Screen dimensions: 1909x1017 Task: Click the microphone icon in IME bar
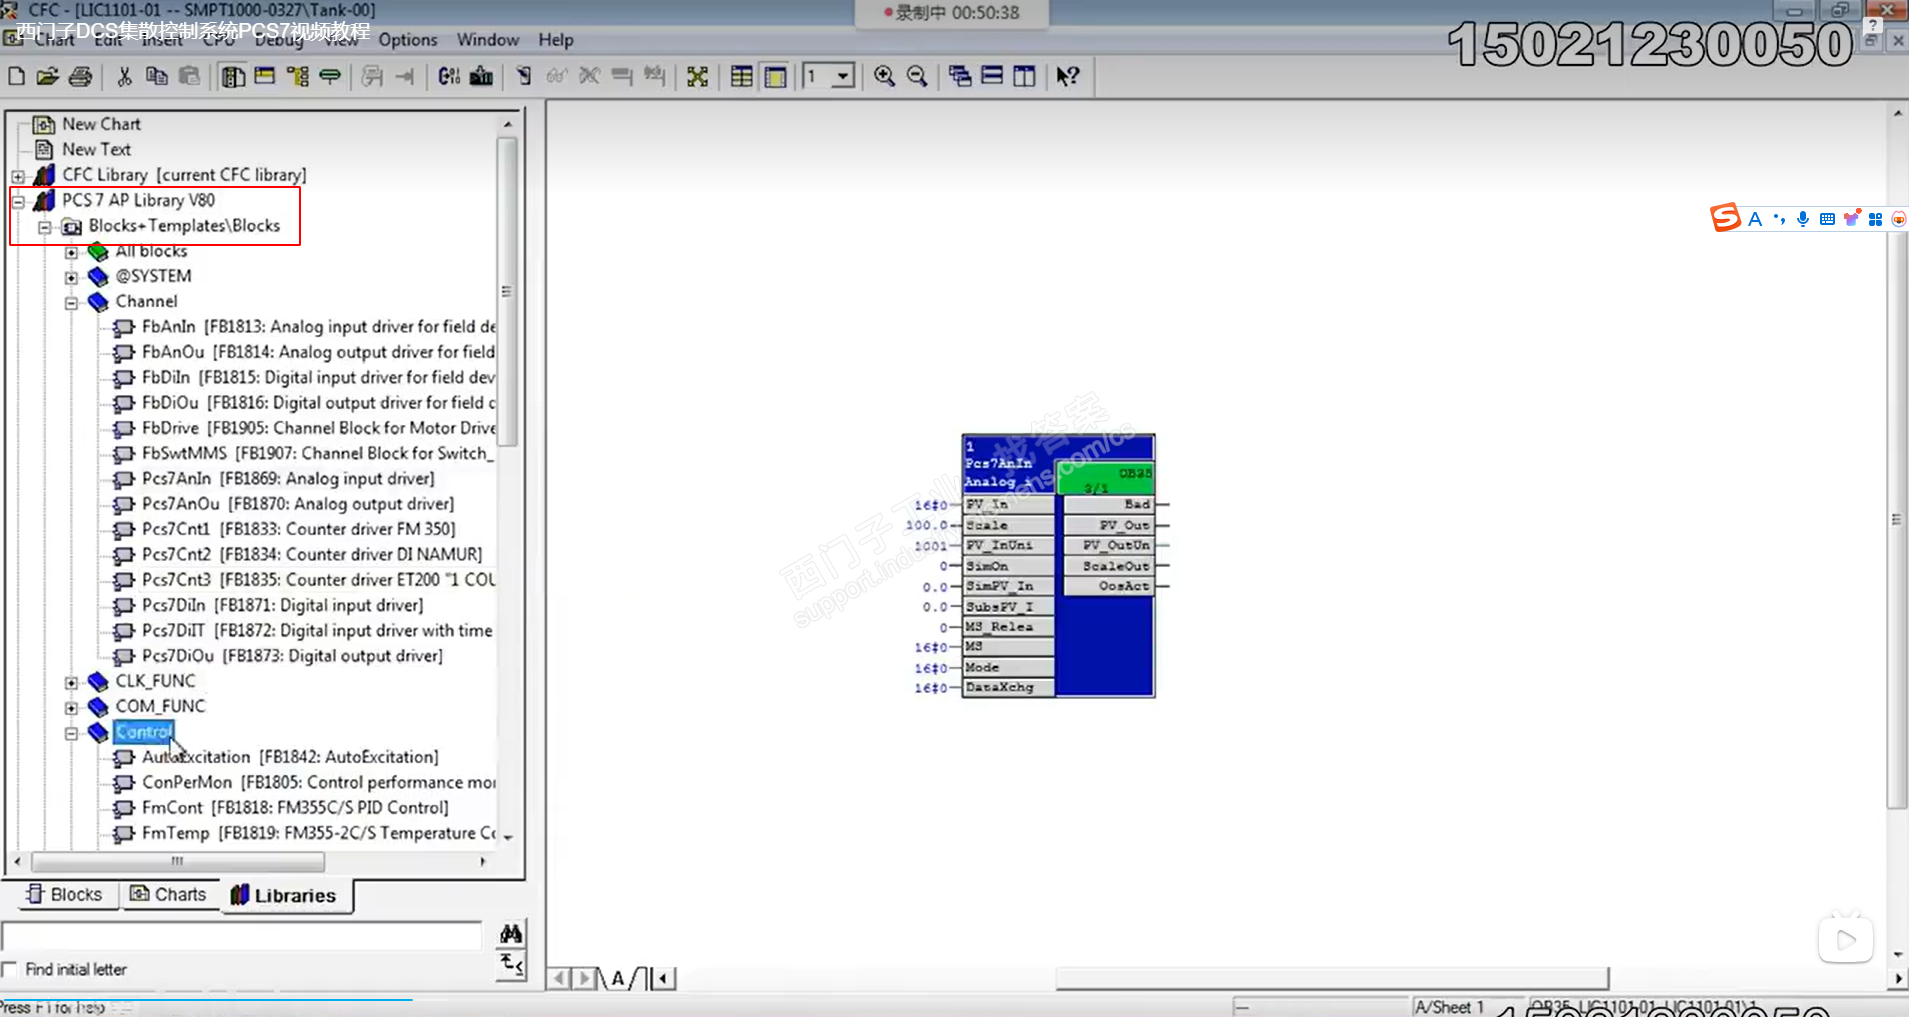click(x=1803, y=219)
